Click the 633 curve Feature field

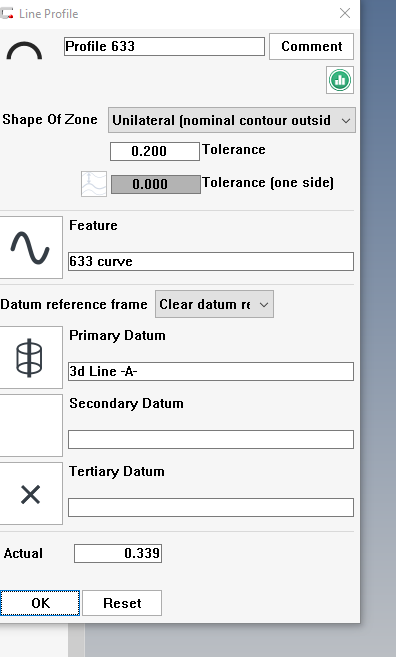click(x=211, y=261)
